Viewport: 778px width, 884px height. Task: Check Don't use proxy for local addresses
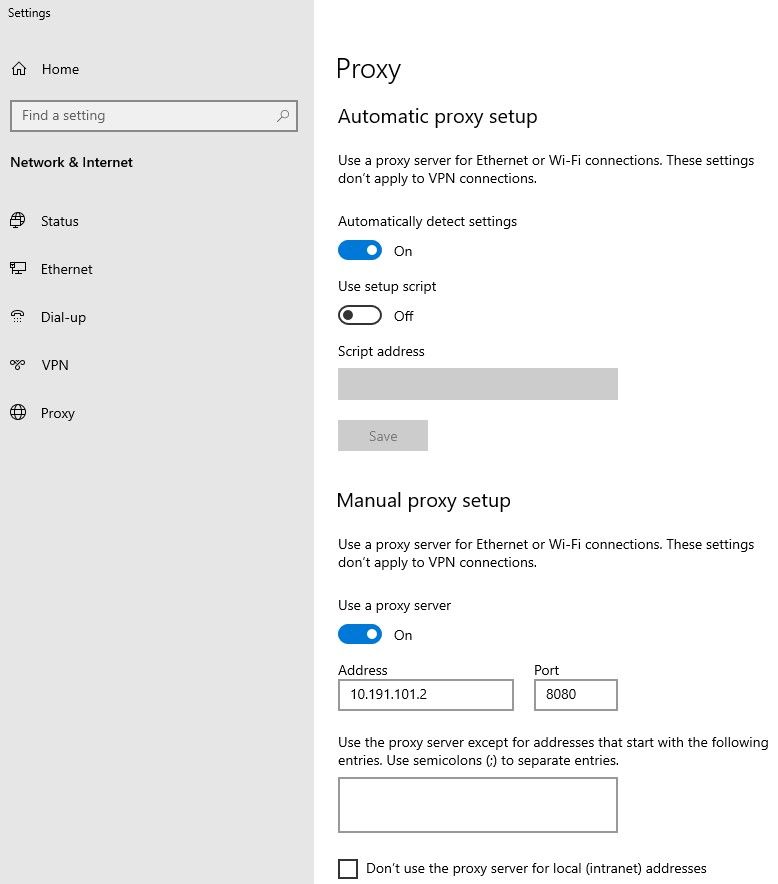pos(348,868)
